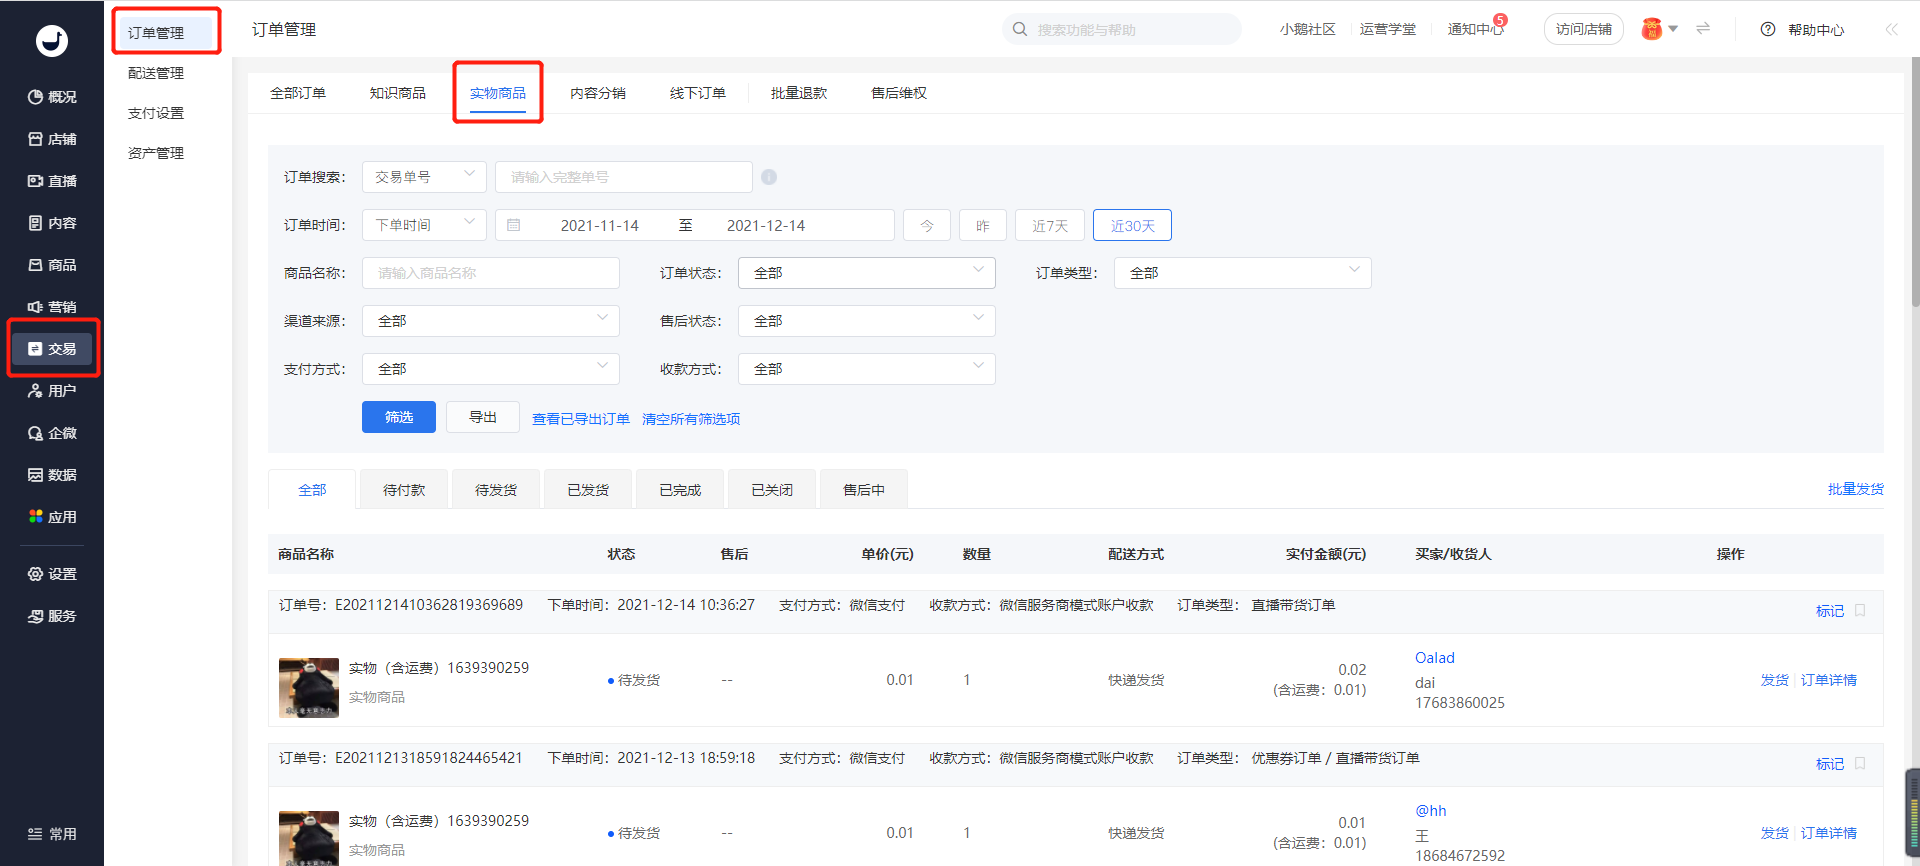The width and height of the screenshot is (1920, 866).
Task: Collapse the panel with double chevron icon
Action: tap(1892, 29)
